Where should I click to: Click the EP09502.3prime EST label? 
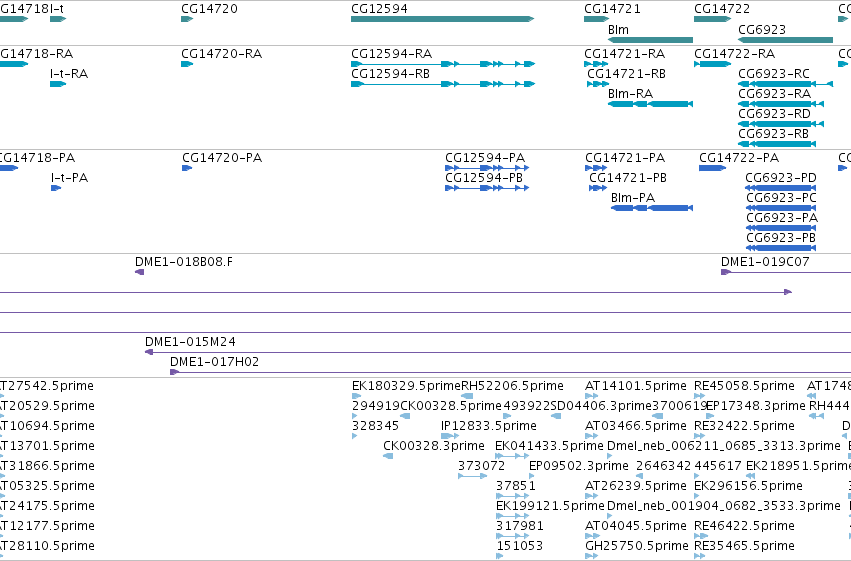click(579, 466)
